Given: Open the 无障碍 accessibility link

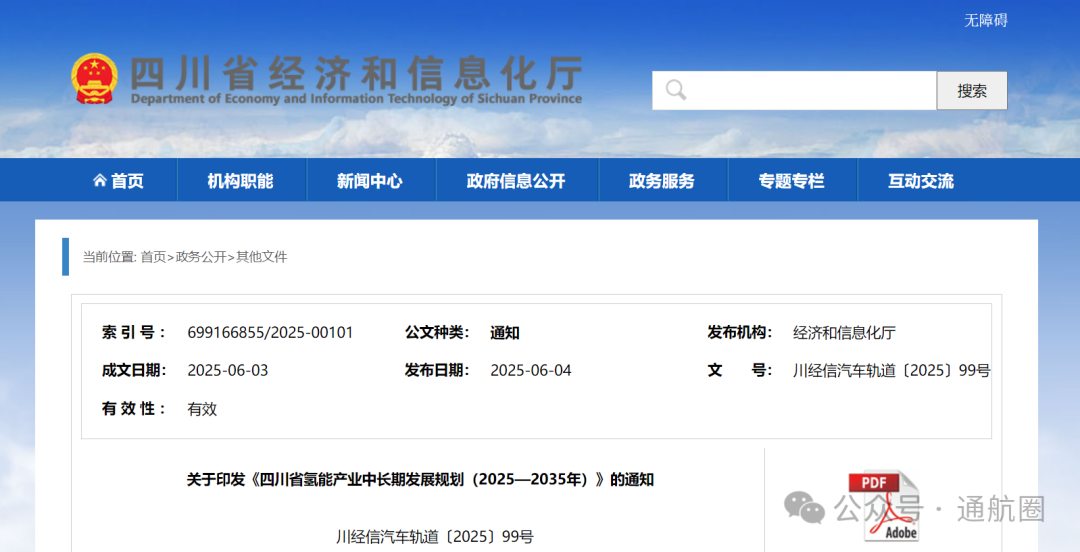Looking at the screenshot, I should coord(986,21).
